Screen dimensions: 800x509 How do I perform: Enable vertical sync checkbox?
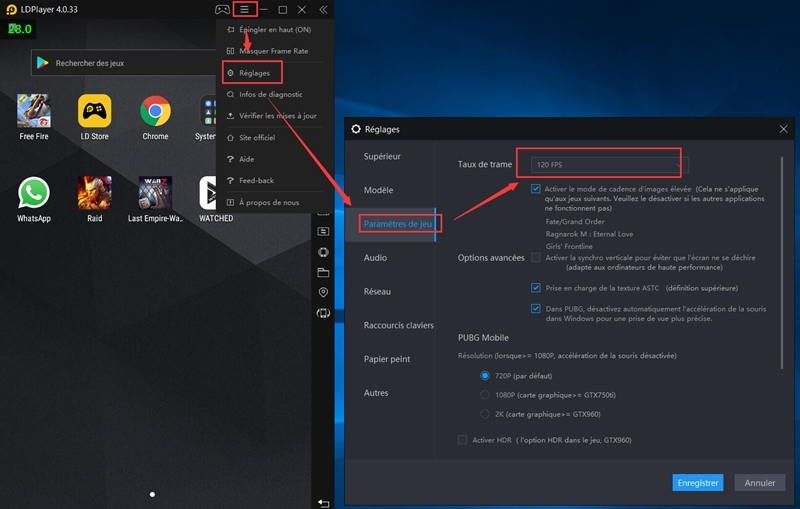point(535,258)
